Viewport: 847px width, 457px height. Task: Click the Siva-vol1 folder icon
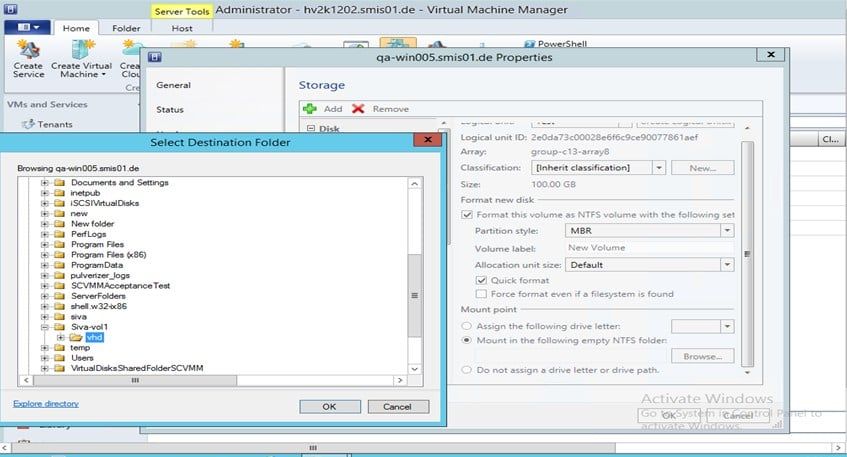(x=59, y=326)
